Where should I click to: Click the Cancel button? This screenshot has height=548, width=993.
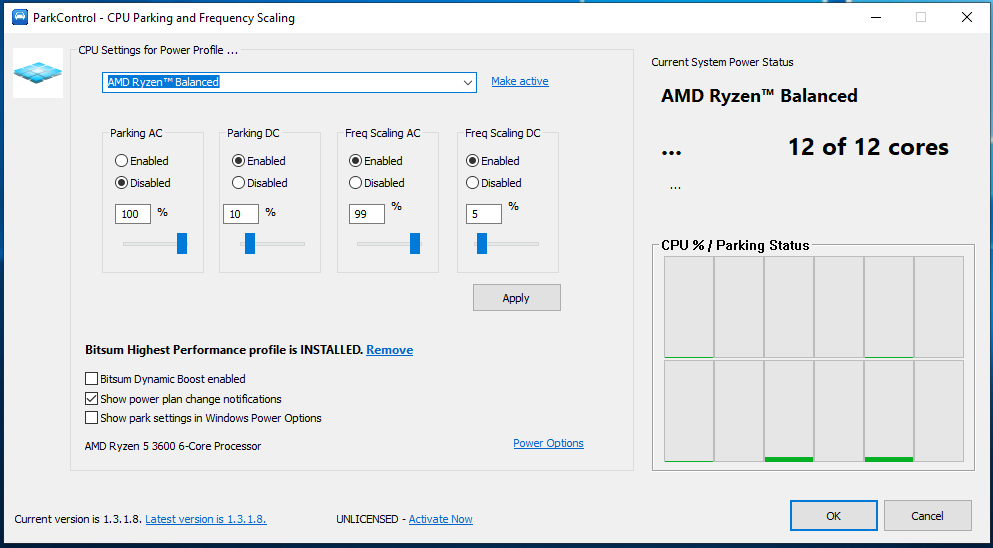[x=927, y=516]
